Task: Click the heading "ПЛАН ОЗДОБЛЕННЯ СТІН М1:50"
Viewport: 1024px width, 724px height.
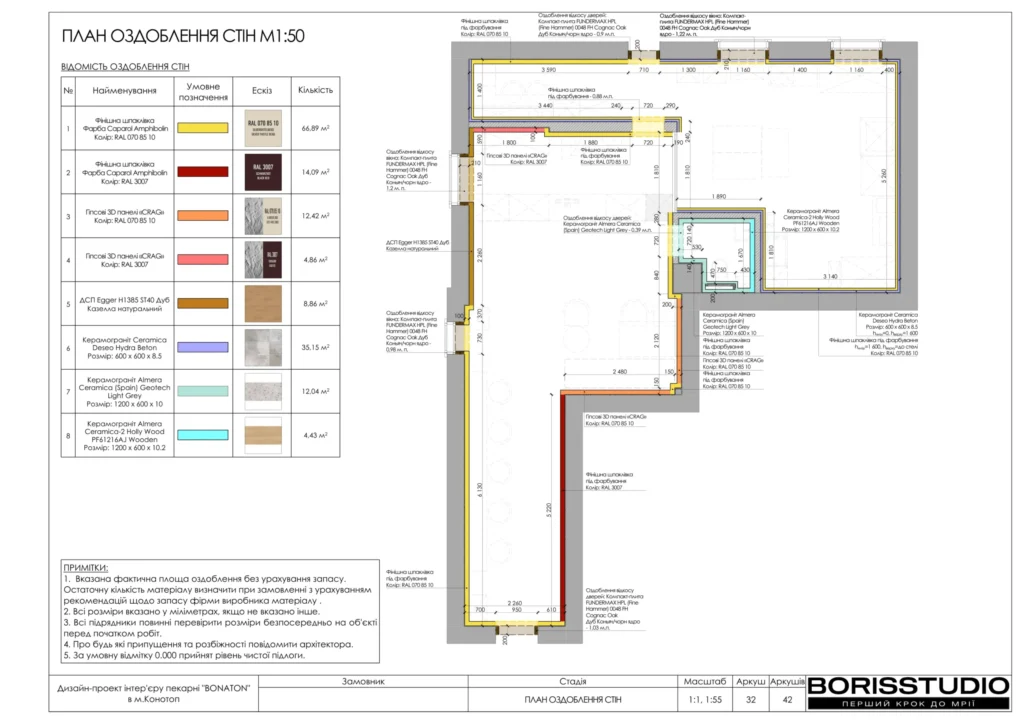Action: coord(183,36)
